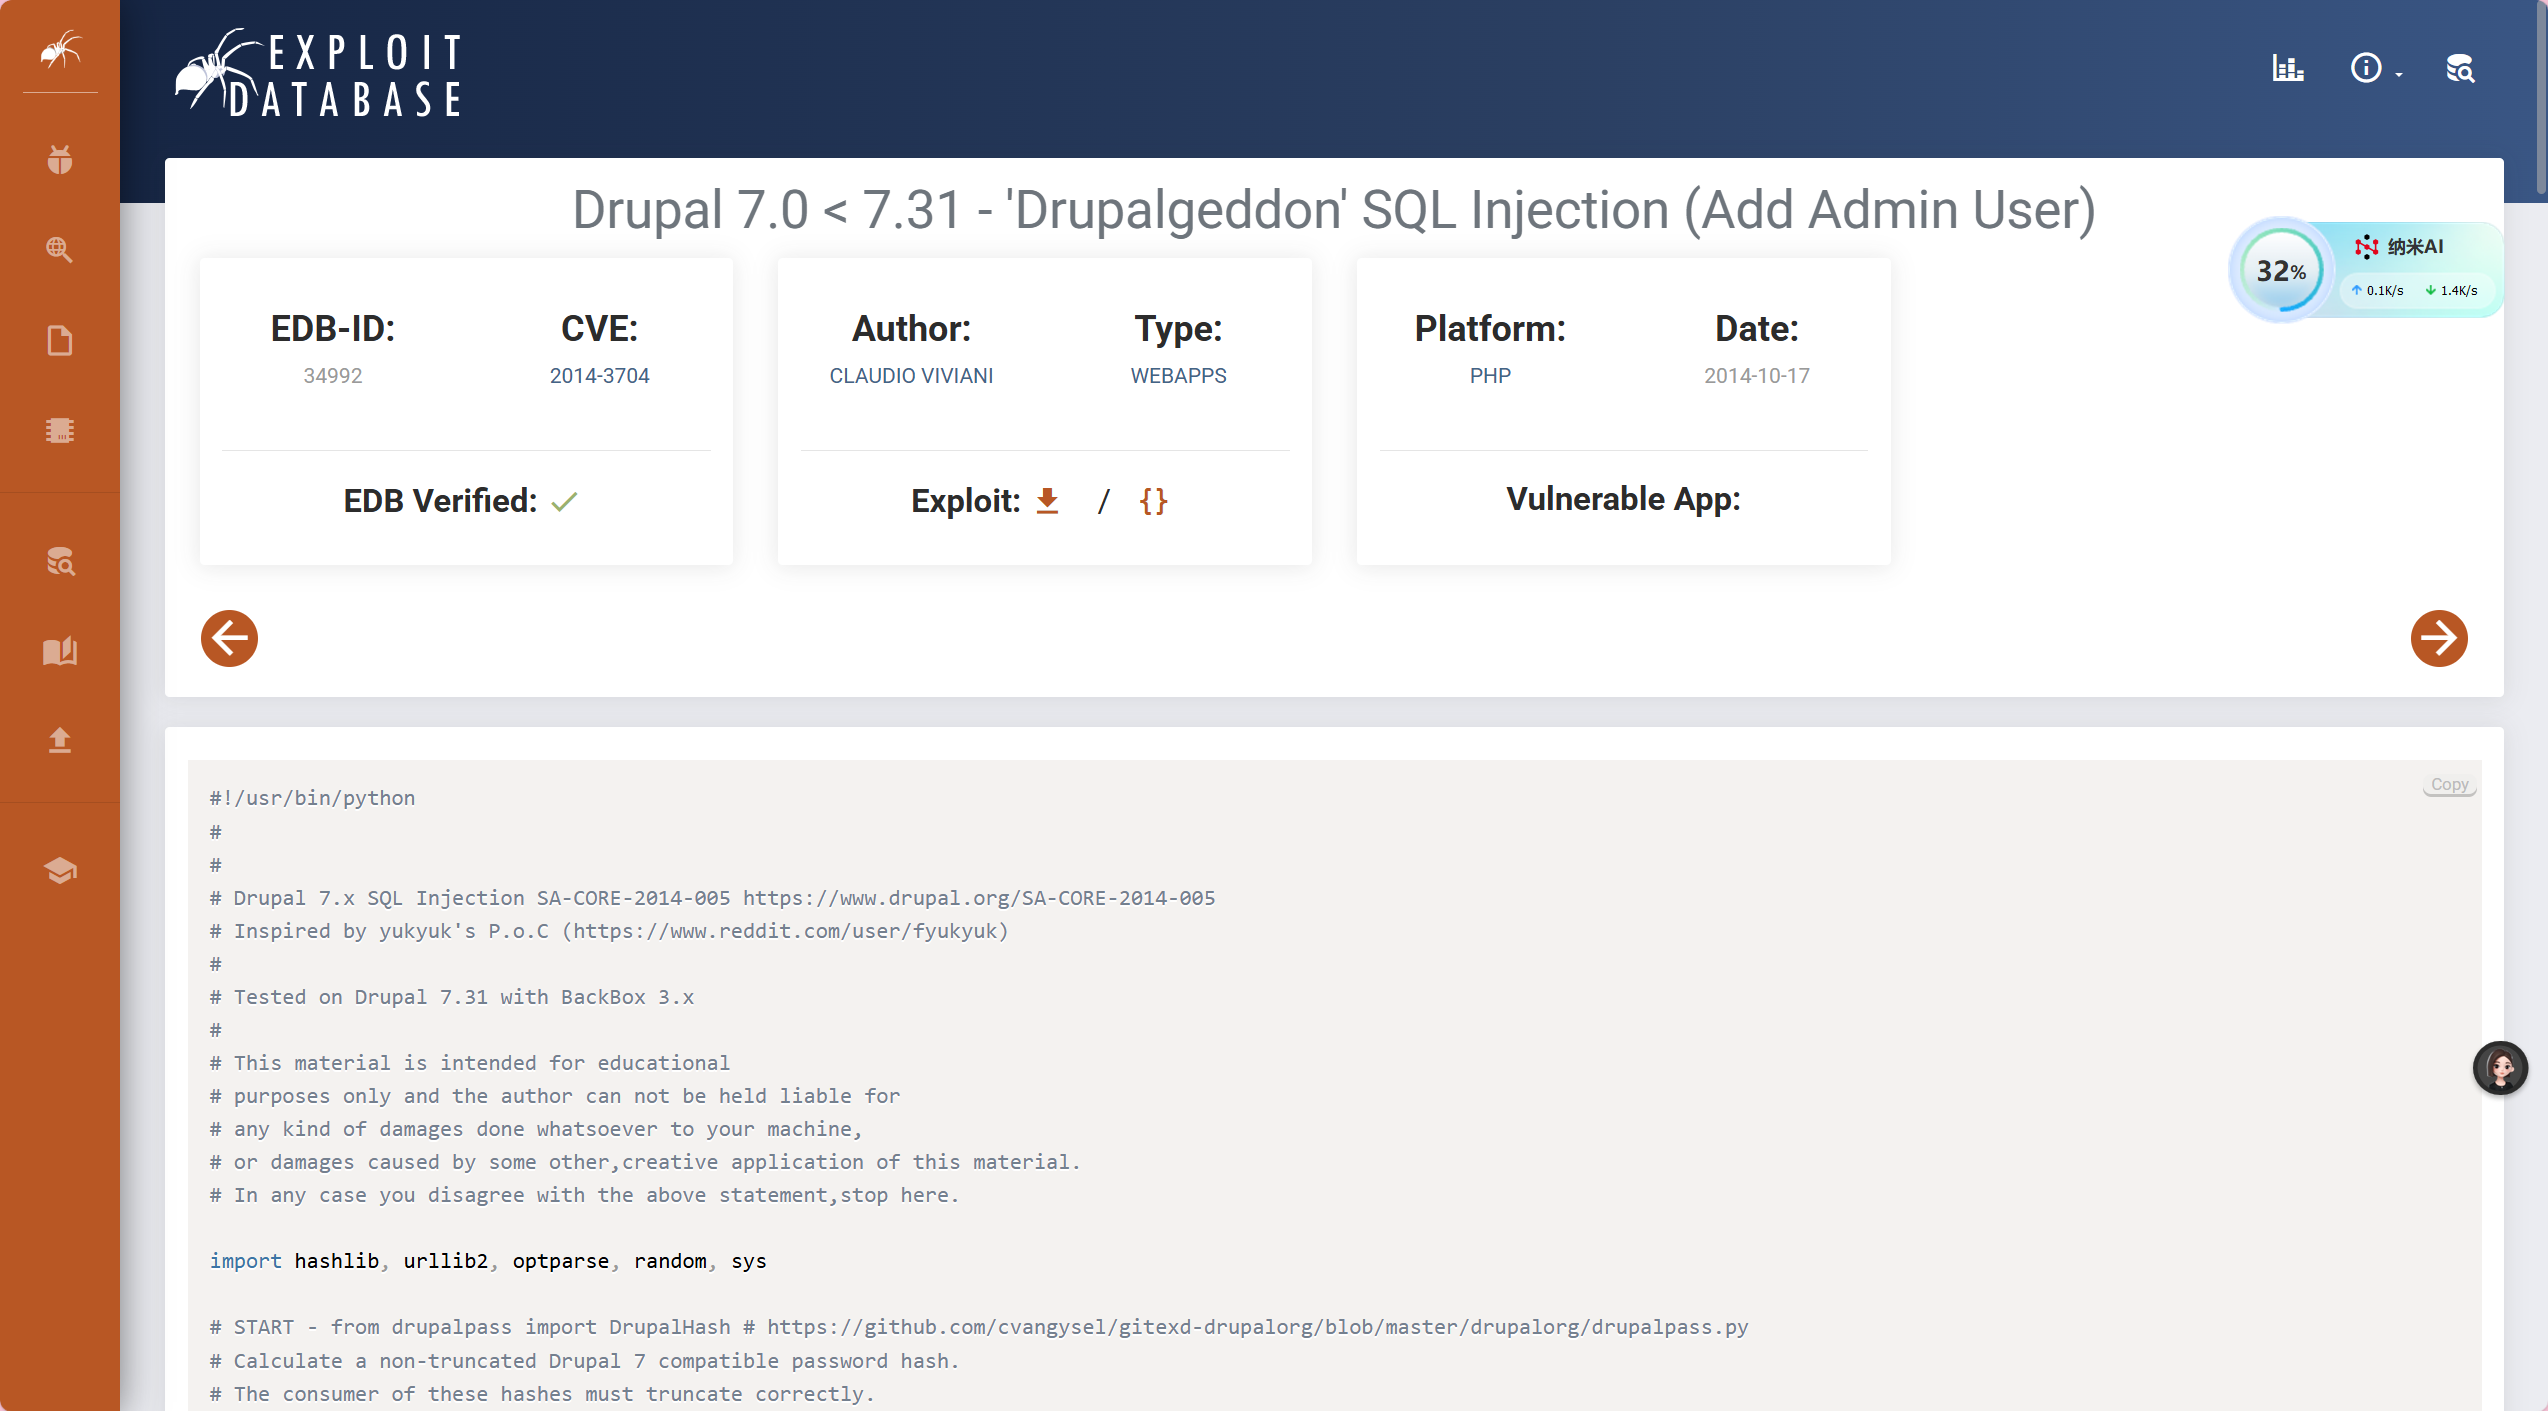Go to previous exploit with left arrow

coord(229,638)
